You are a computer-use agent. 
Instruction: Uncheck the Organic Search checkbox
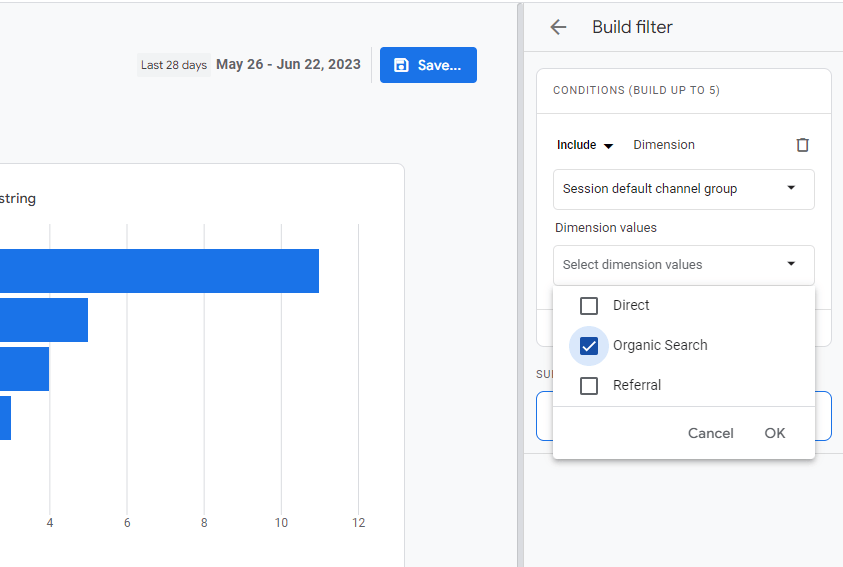tap(589, 346)
